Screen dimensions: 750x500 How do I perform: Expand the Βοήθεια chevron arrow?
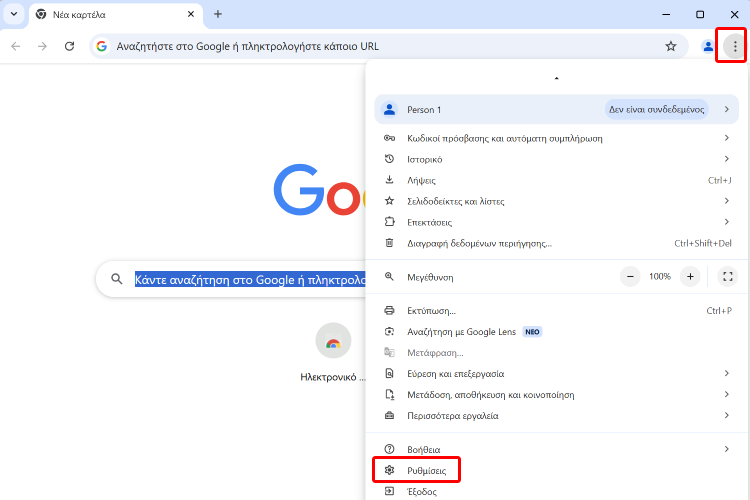[727, 449]
